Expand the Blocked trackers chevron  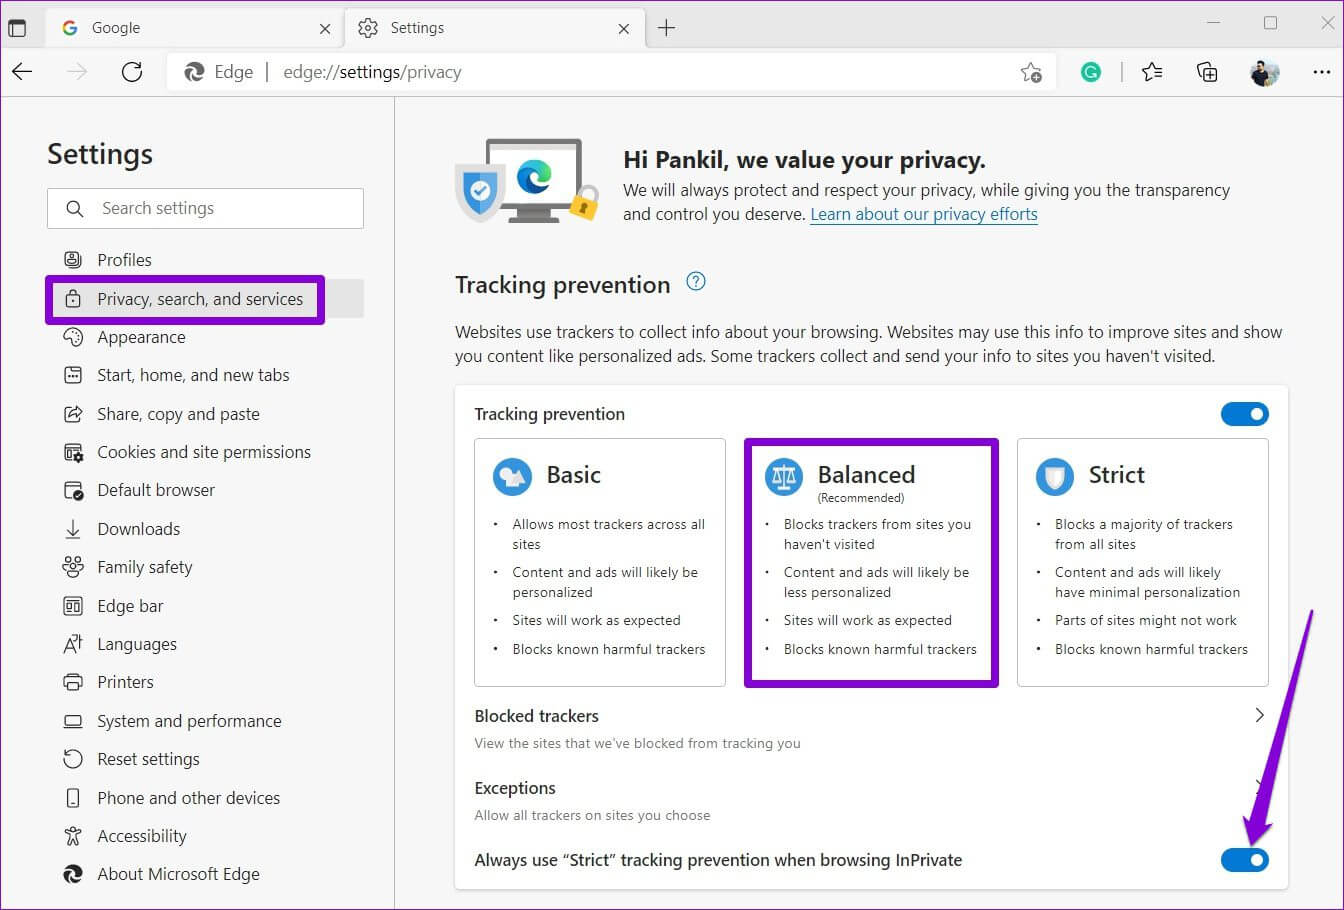[x=1259, y=715]
